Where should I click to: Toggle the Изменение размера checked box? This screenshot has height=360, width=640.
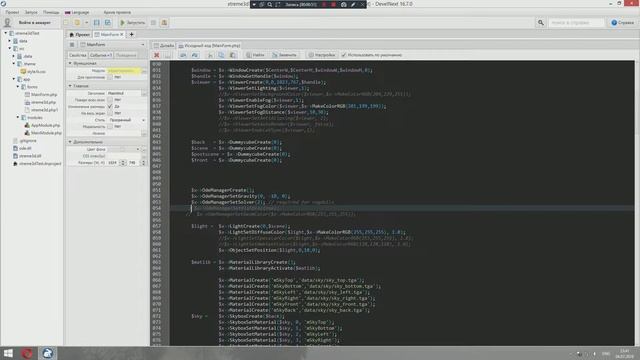pyautogui.click(x=110, y=106)
